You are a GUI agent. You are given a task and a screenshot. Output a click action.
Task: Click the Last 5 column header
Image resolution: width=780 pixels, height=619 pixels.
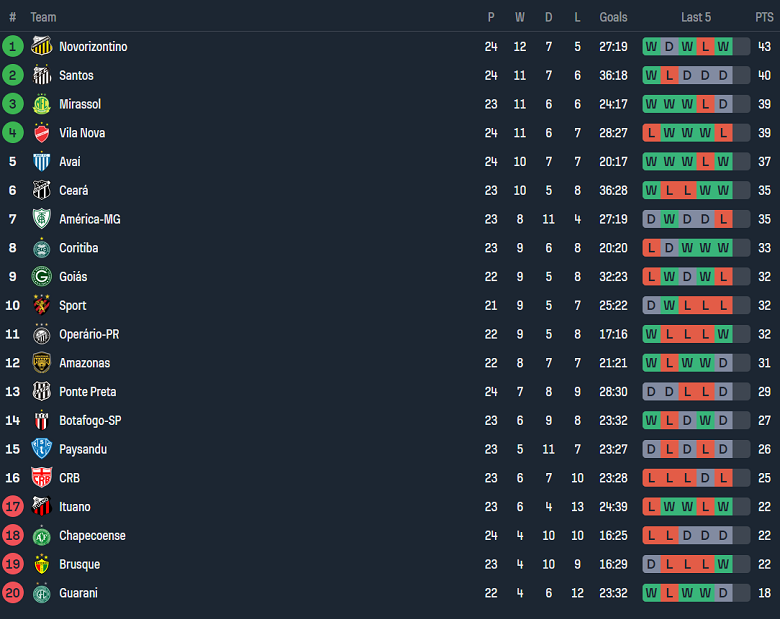696,17
